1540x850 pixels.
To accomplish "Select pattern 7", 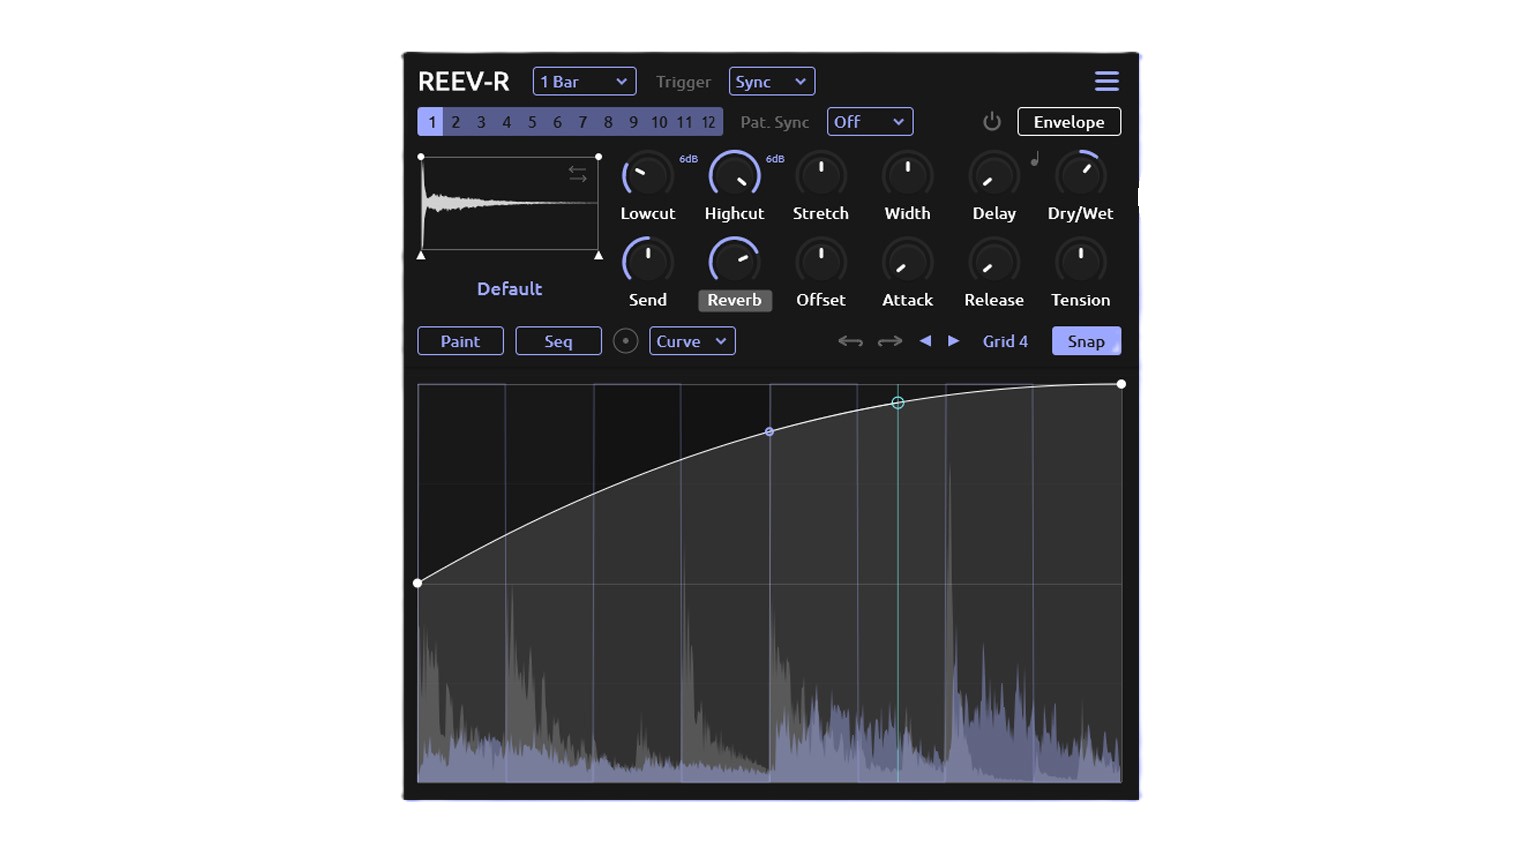I will pos(583,122).
